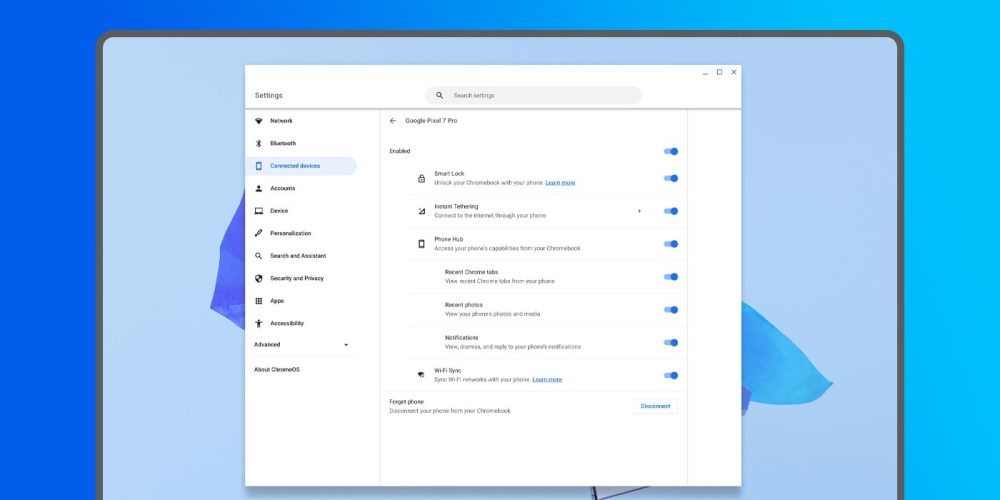Image resolution: width=1000 pixels, height=500 pixels.
Task: Click the Security and Privacy shield icon
Action: point(259,278)
